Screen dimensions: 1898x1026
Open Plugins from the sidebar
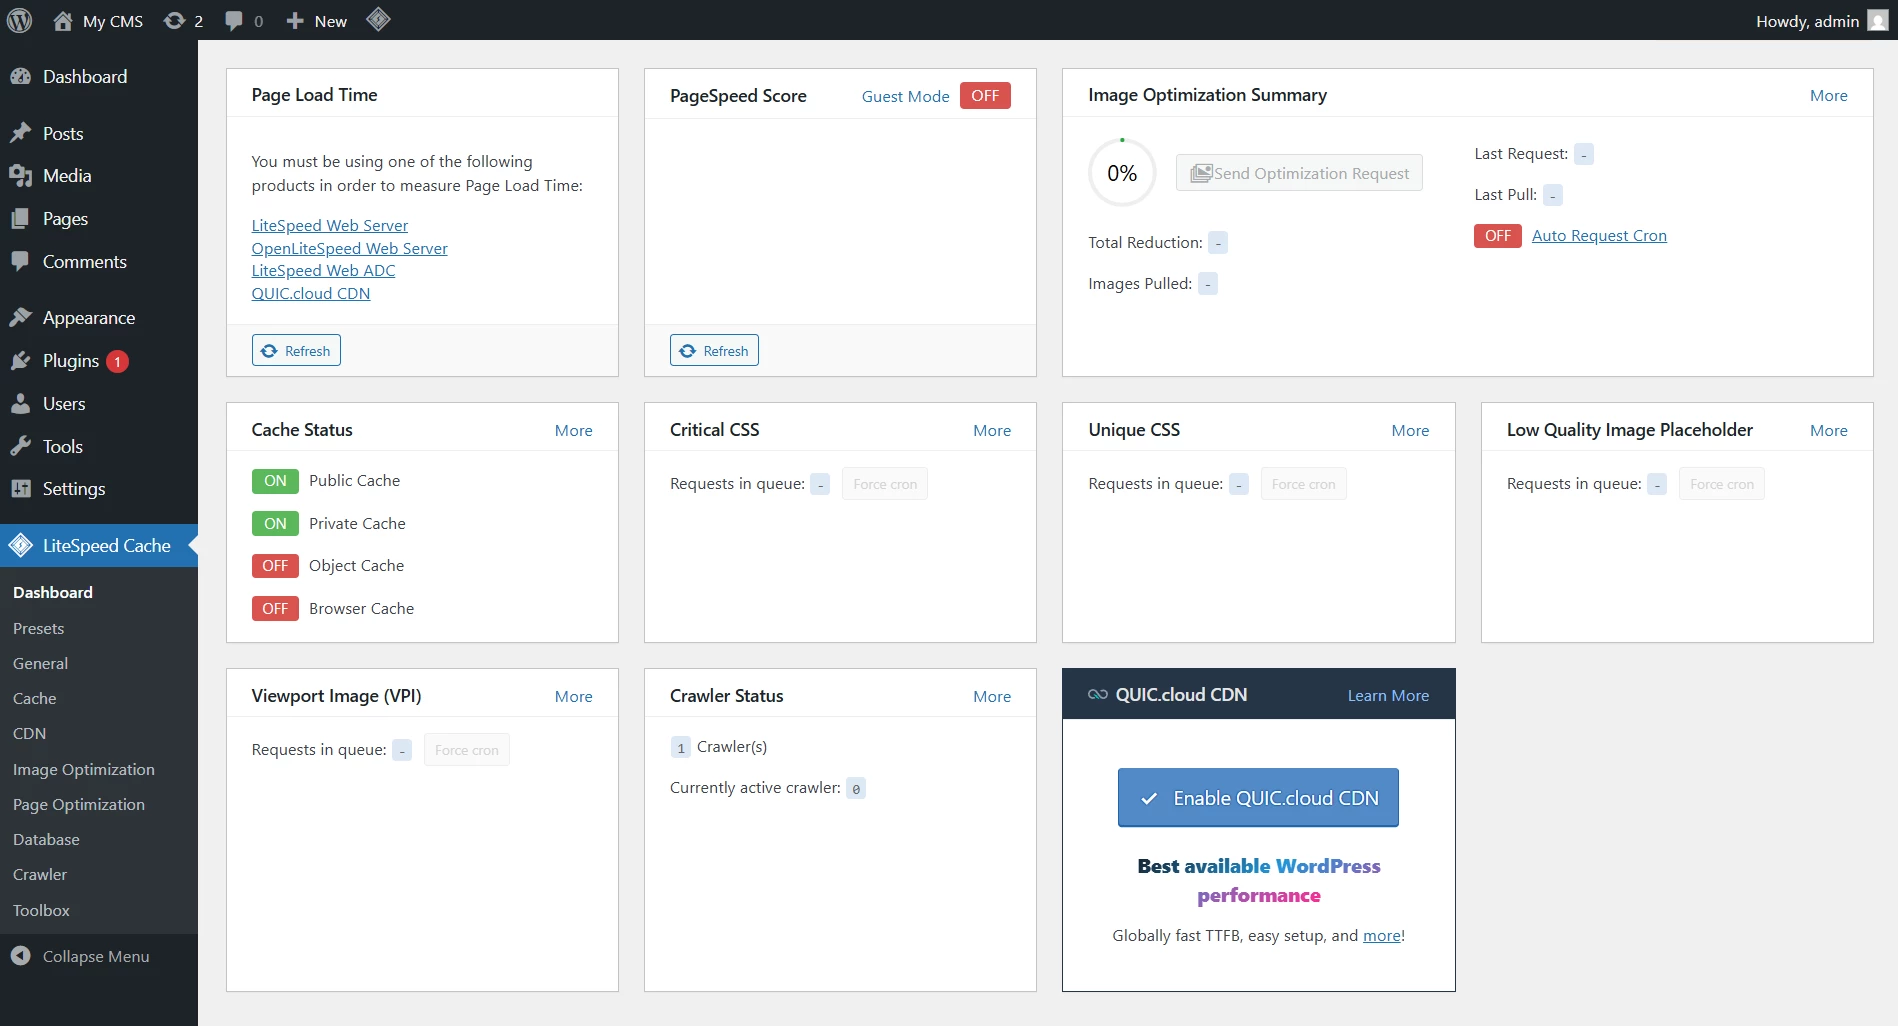[70, 361]
